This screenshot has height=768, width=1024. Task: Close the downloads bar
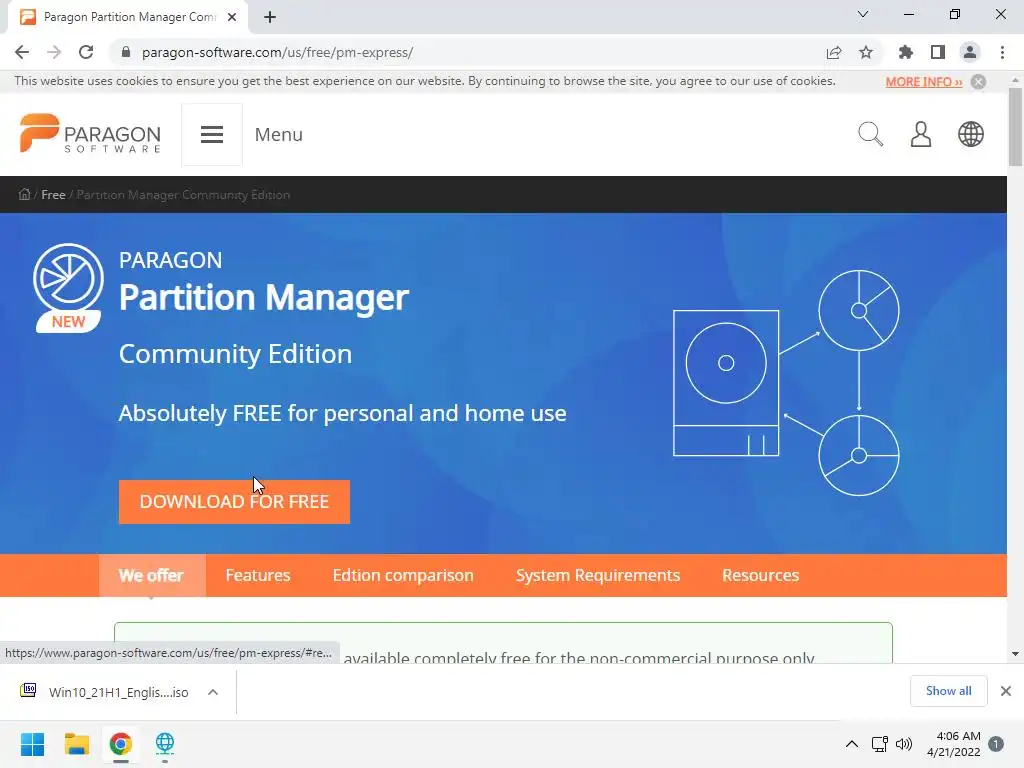pos(1006,691)
